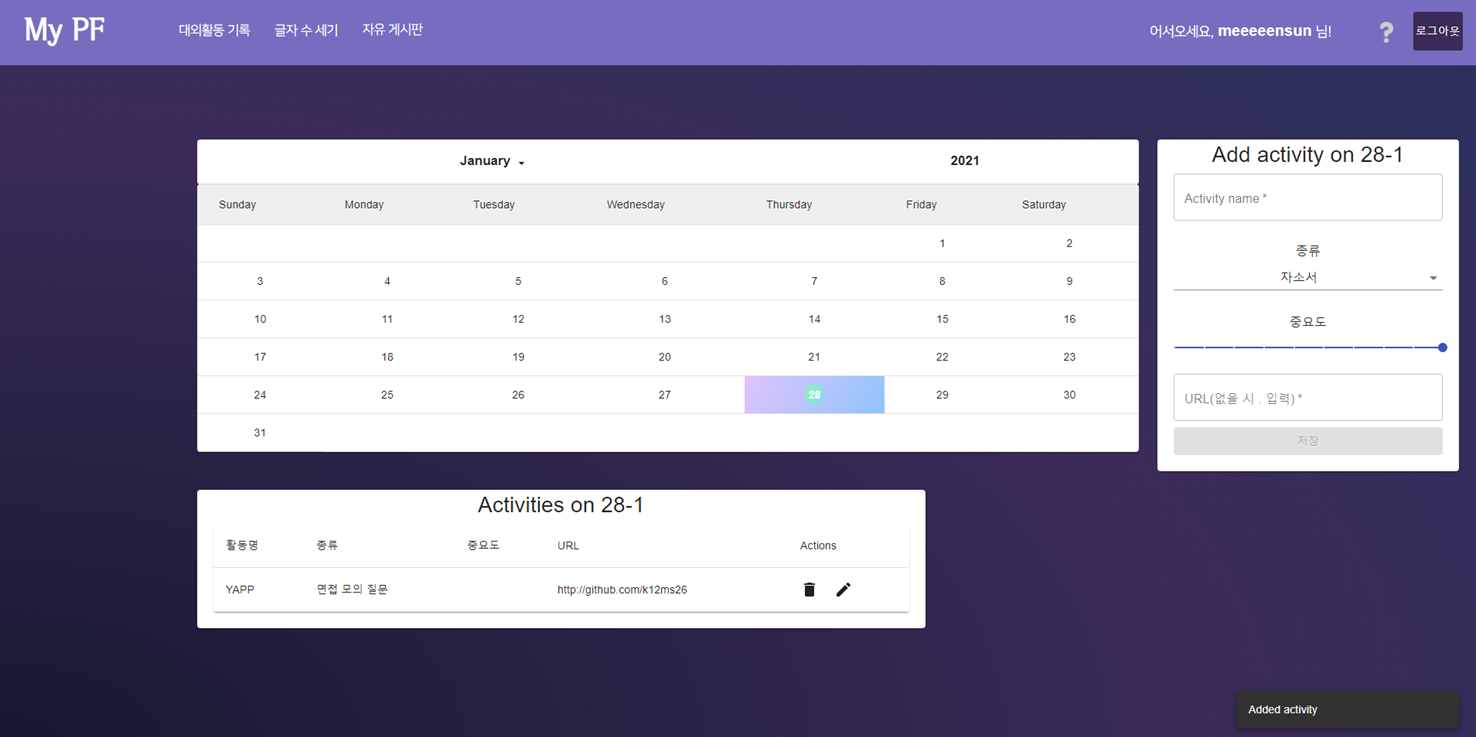Delete the YAPP activity using the trash icon
This screenshot has height=737, width=1476.
click(808, 589)
